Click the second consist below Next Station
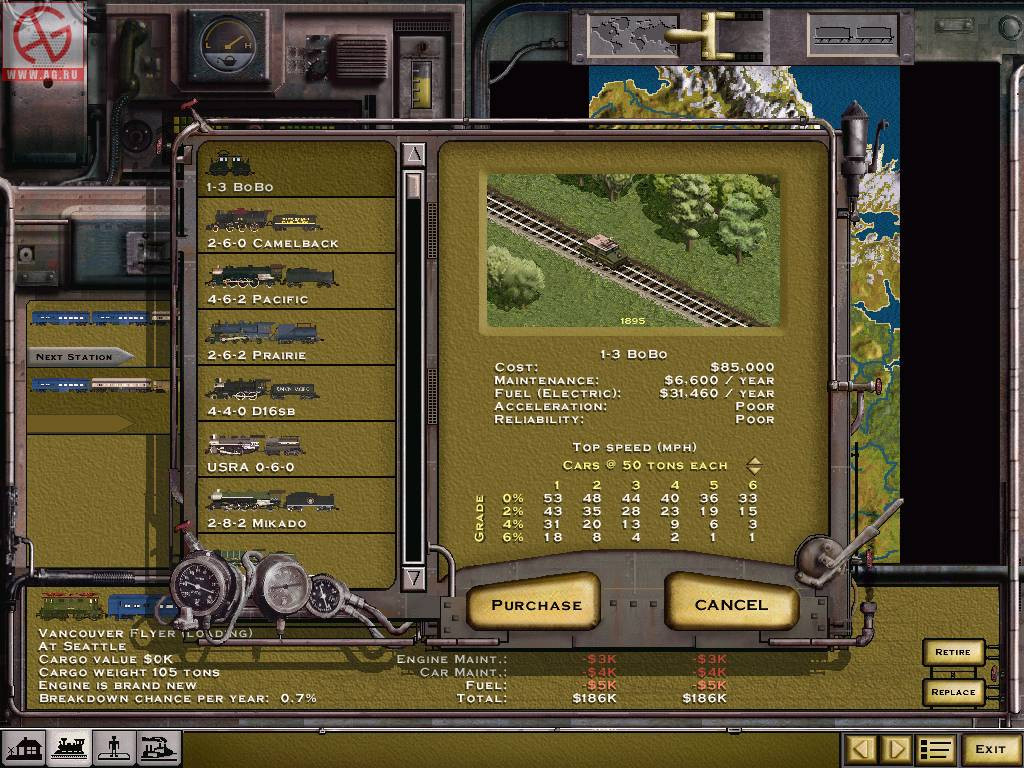This screenshot has height=768, width=1024. pyautogui.click(x=99, y=385)
